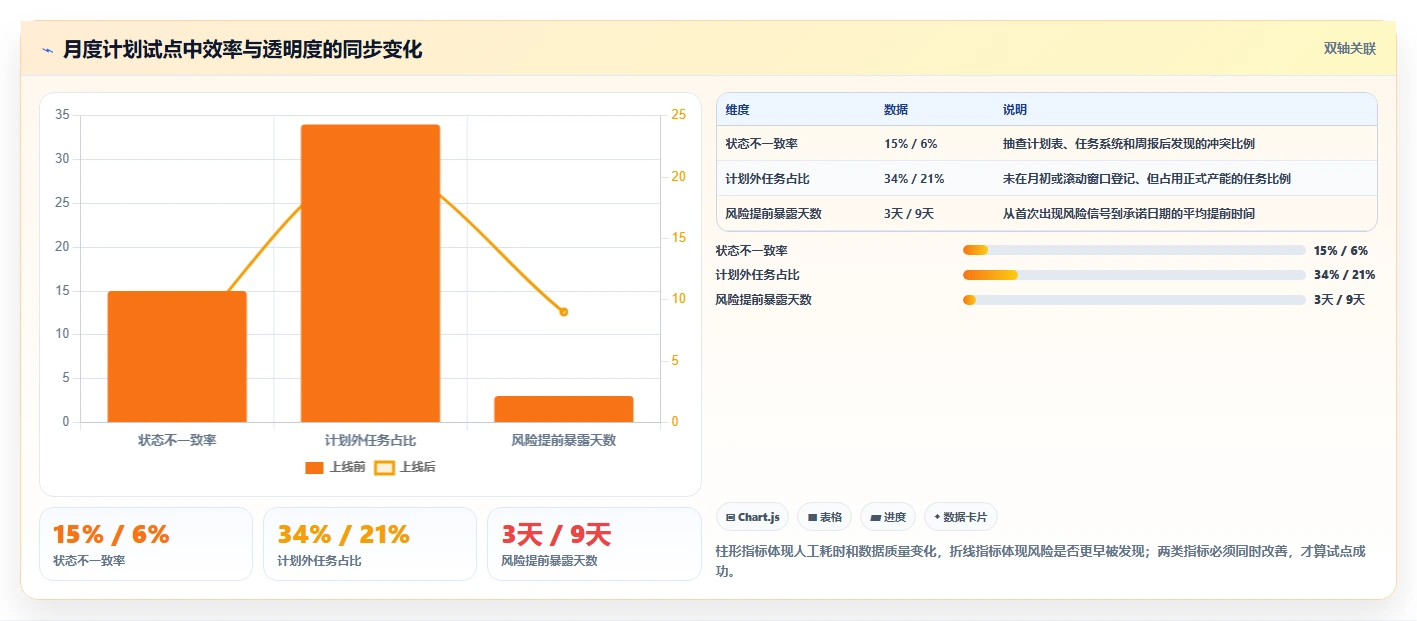Viewport: 1417px width, 621px height.
Task: Click table cell 计划外任务占比
Action: 767,178
